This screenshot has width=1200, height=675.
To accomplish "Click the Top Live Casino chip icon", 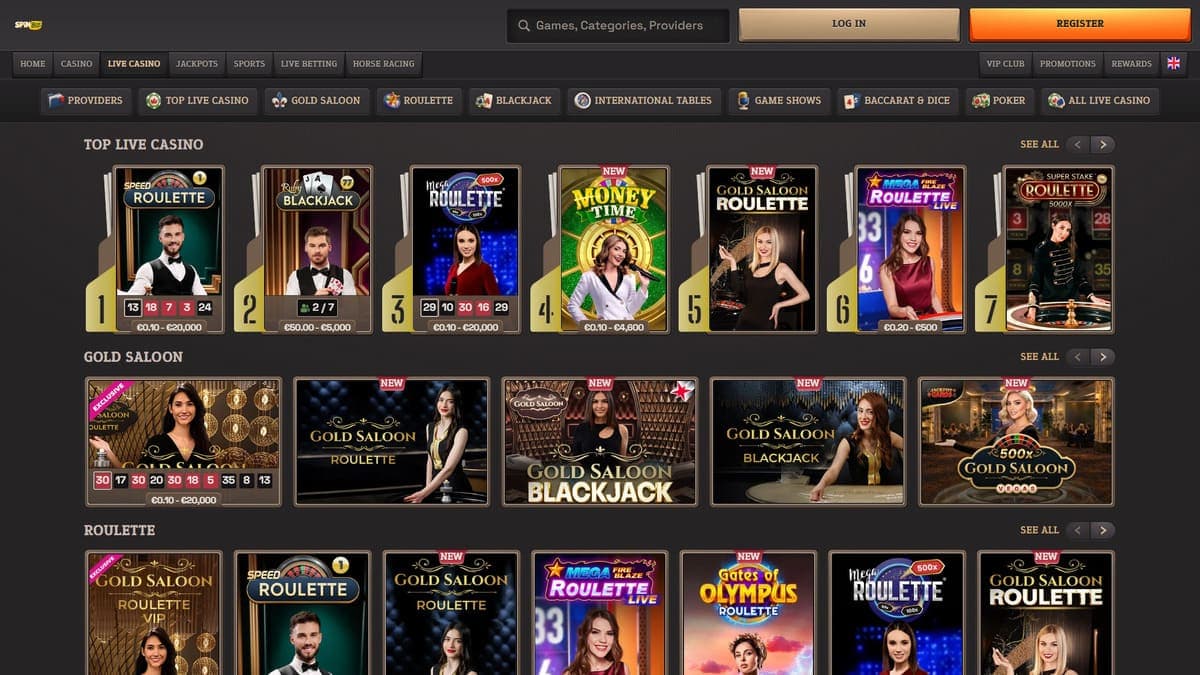I will tap(153, 100).
